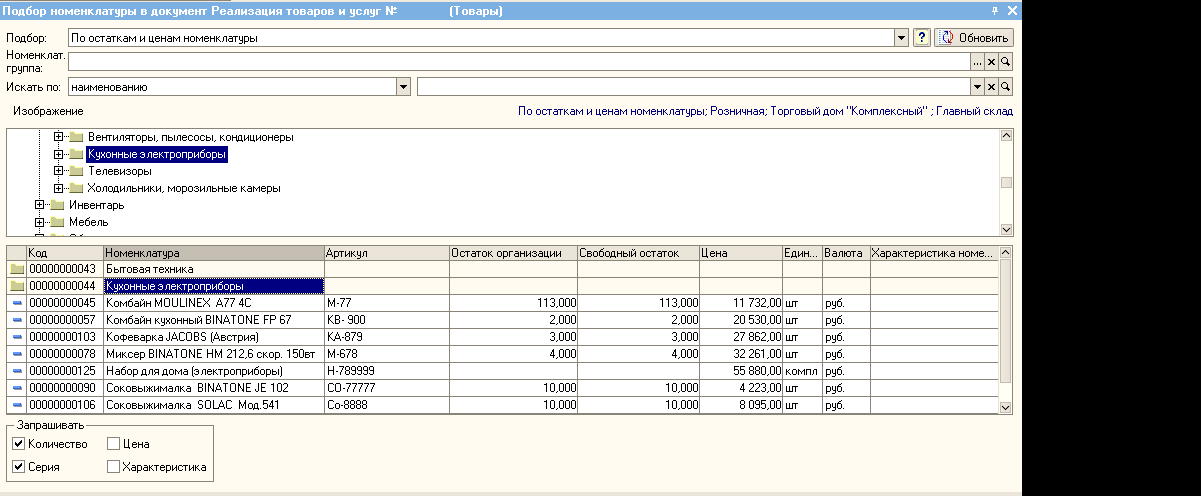Sort by the Номенклатура column header

(x=214, y=253)
